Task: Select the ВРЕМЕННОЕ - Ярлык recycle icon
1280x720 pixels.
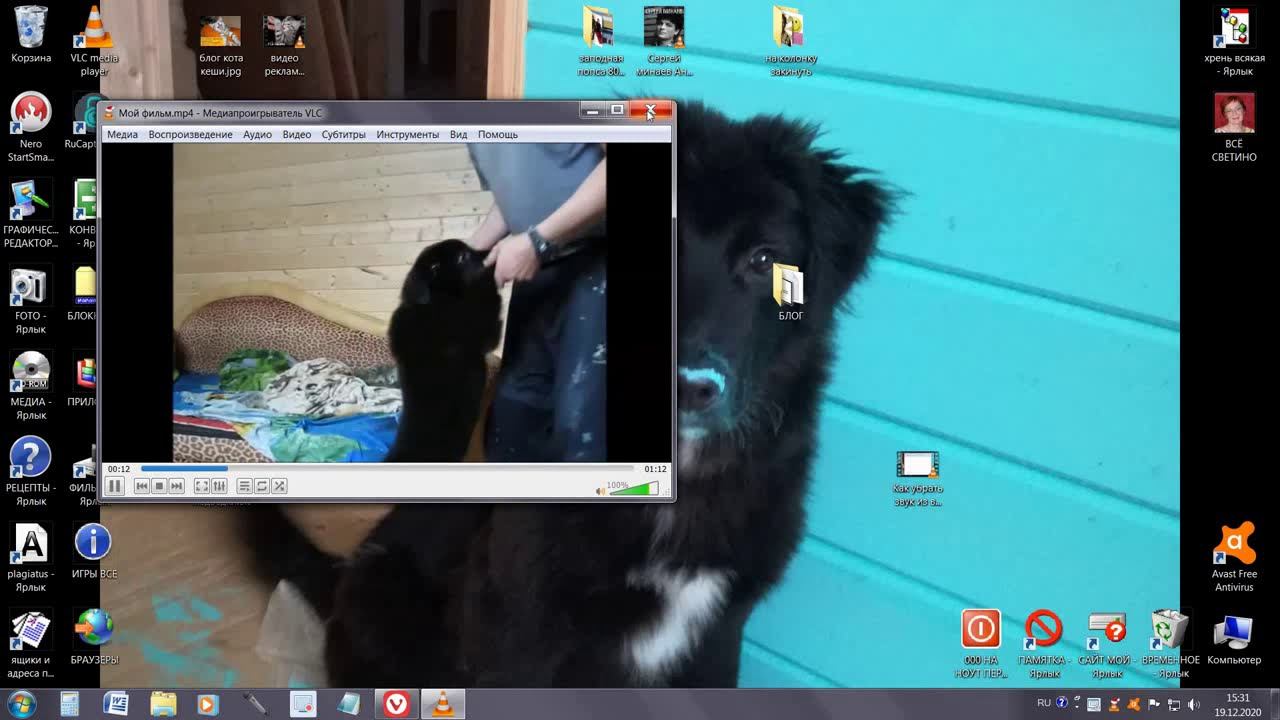Action: (1170, 644)
